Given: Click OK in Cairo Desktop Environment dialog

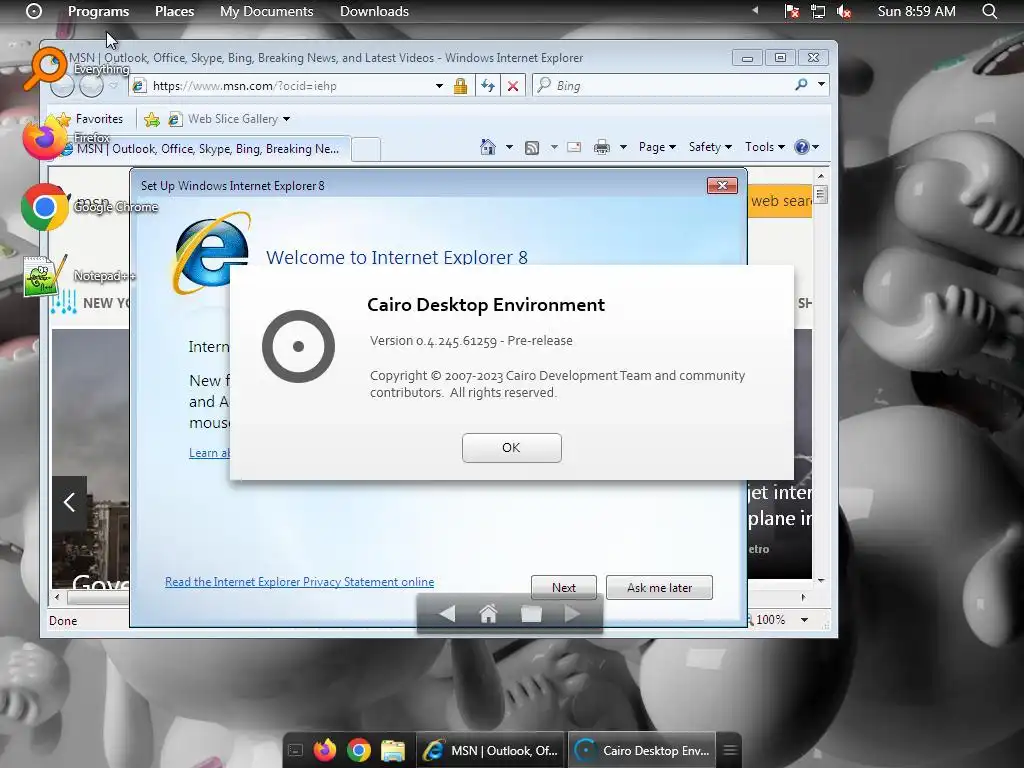Looking at the screenshot, I should [x=511, y=448].
